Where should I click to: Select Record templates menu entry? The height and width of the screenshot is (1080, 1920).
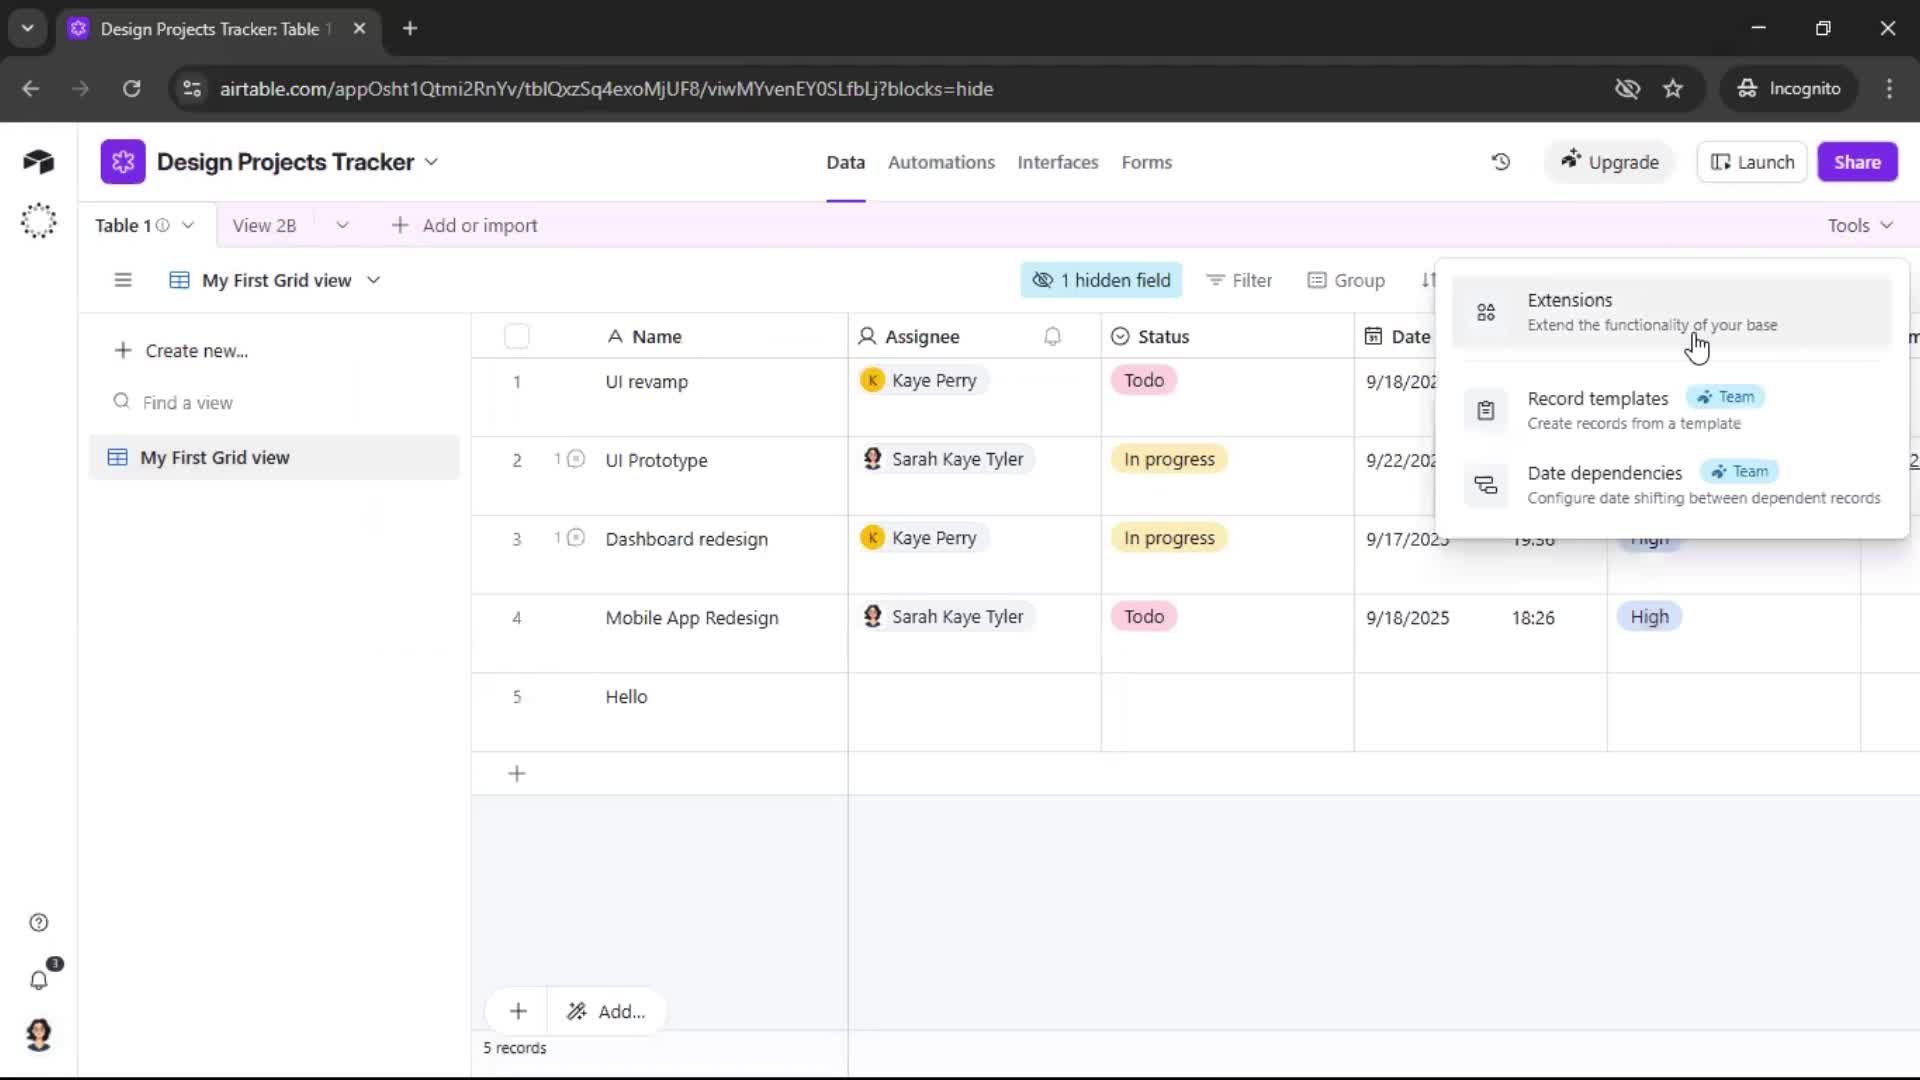point(1671,410)
